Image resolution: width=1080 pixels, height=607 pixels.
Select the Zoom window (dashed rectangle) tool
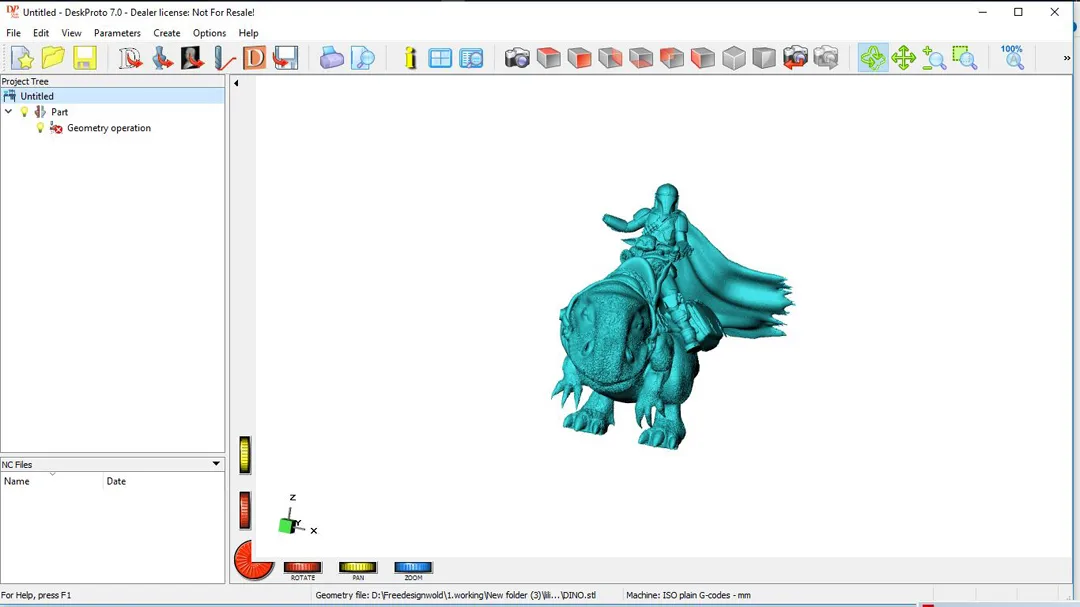pos(964,58)
